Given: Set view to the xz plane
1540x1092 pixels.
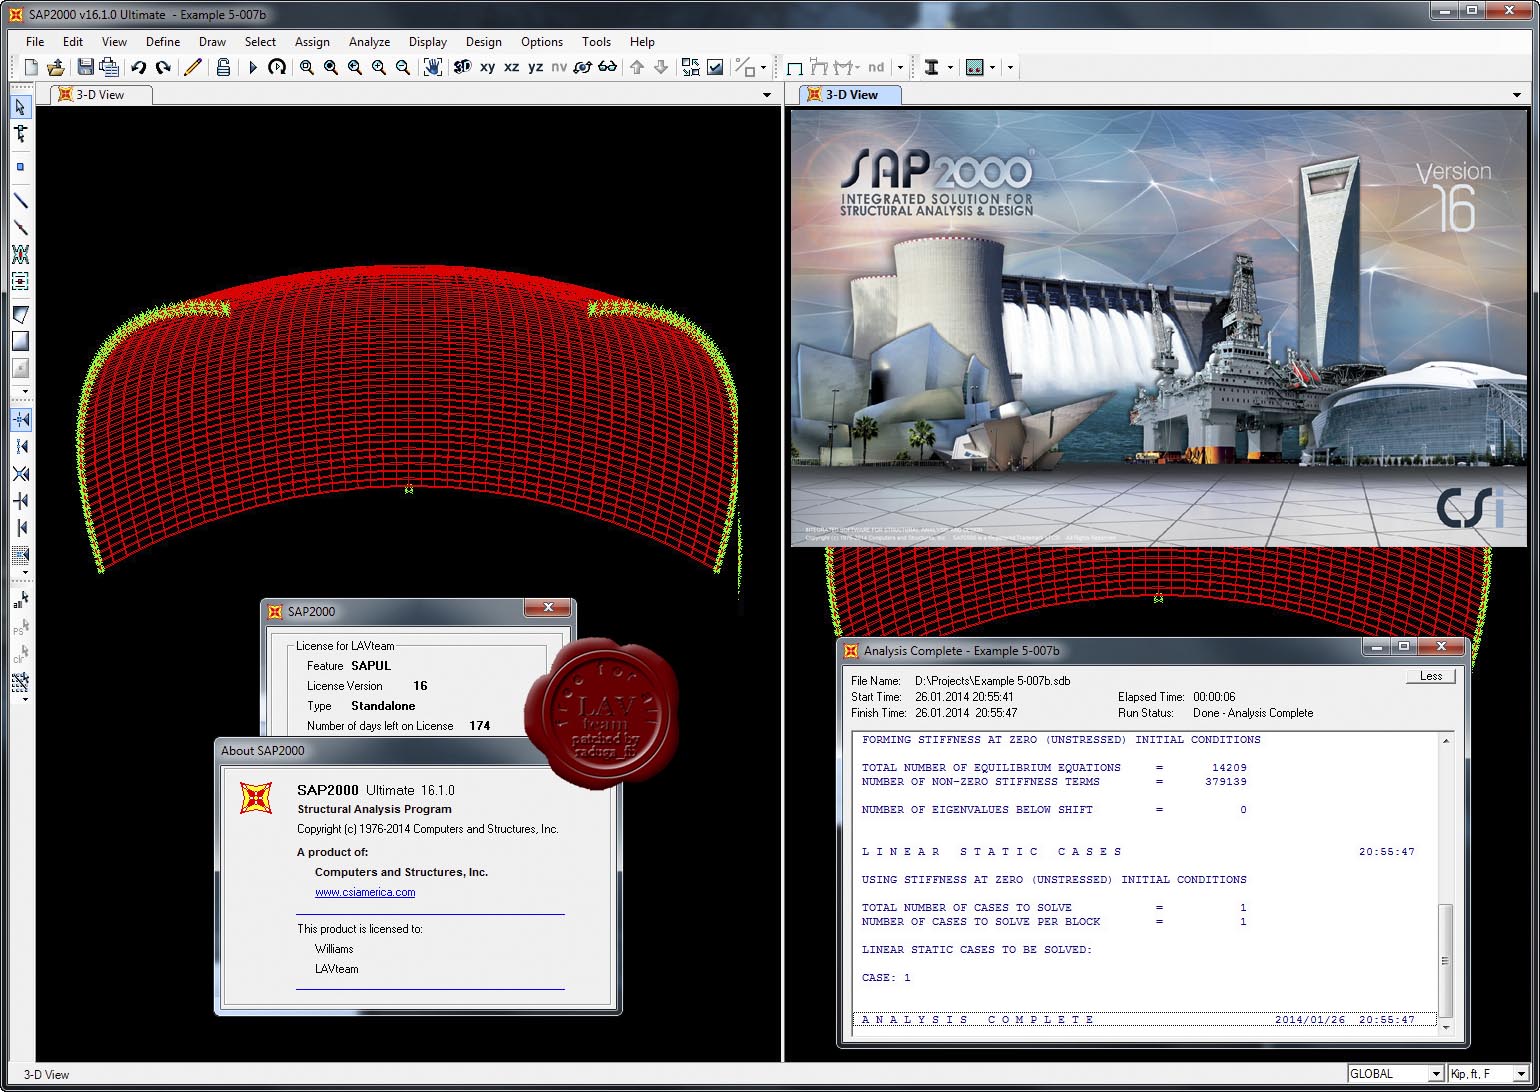Looking at the screenshot, I should tap(511, 67).
